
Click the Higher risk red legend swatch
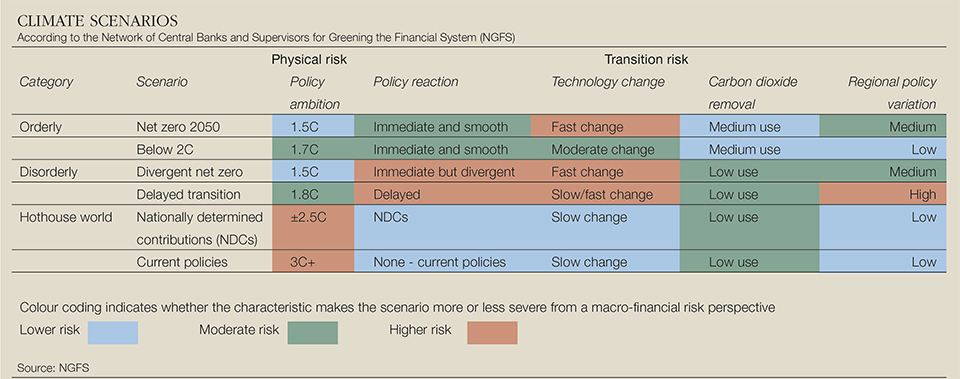coord(492,333)
